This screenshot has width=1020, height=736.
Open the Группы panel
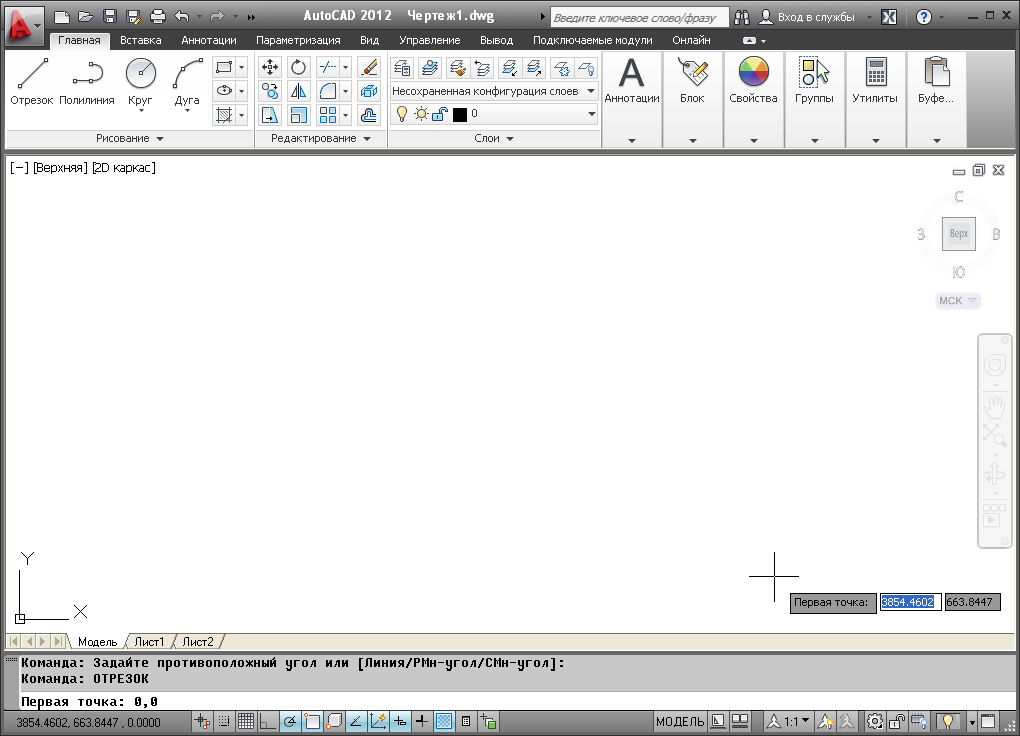click(814, 81)
